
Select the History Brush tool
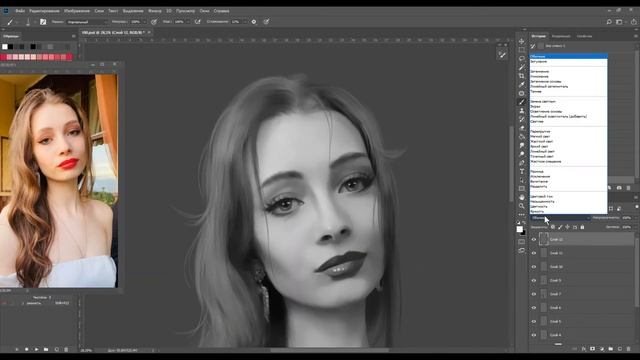(522, 119)
